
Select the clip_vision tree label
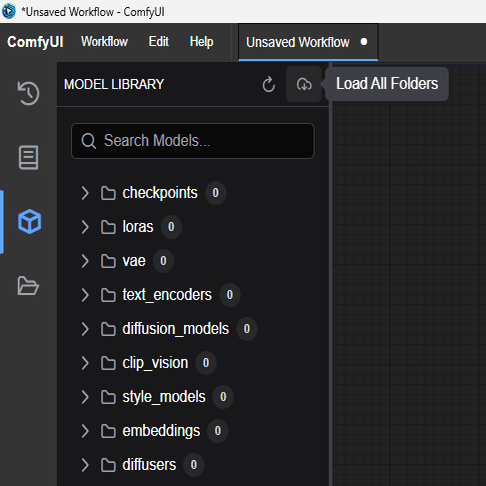click(x=155, y=363)
